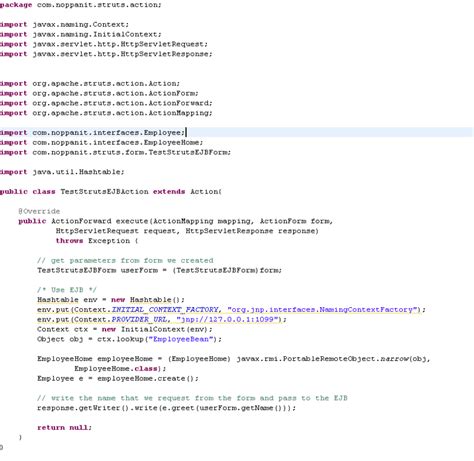This screenshot has height=461, width=474.
Task: Click HttpServletRequest import statement
Action: [x=104, y=44]
